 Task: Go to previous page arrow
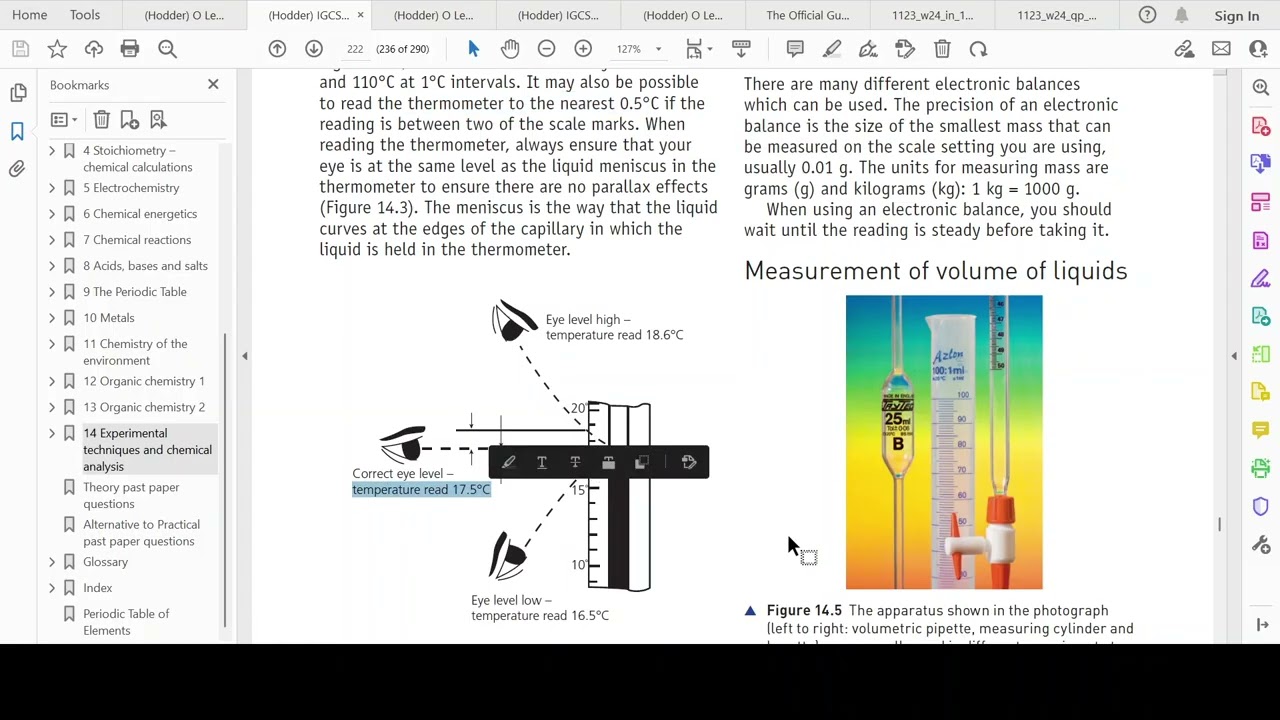coord(277,49)
